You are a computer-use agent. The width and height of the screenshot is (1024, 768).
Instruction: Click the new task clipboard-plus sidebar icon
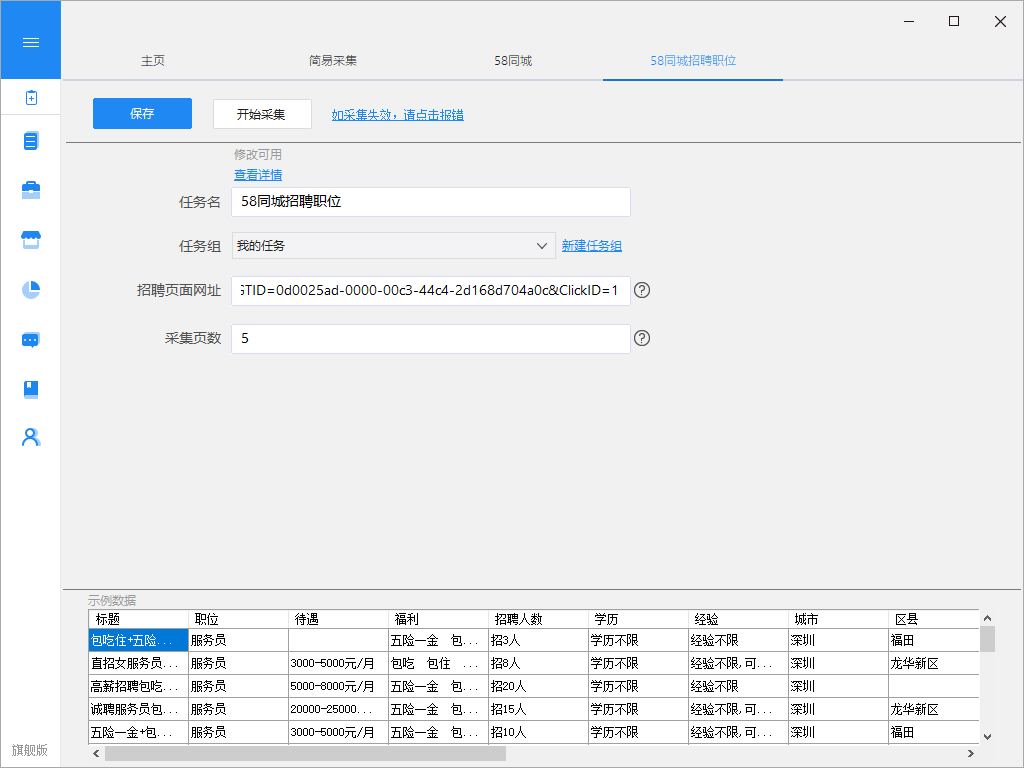point(31,98)
